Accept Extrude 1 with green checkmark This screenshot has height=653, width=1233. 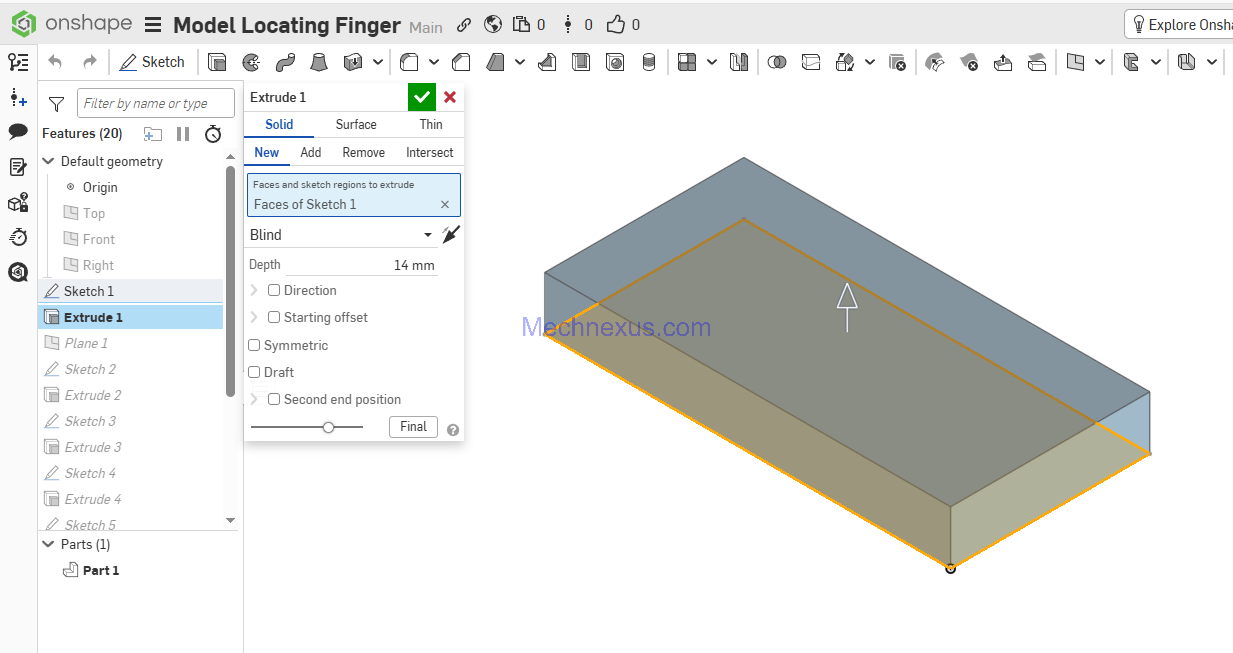[x=422, y=97]
